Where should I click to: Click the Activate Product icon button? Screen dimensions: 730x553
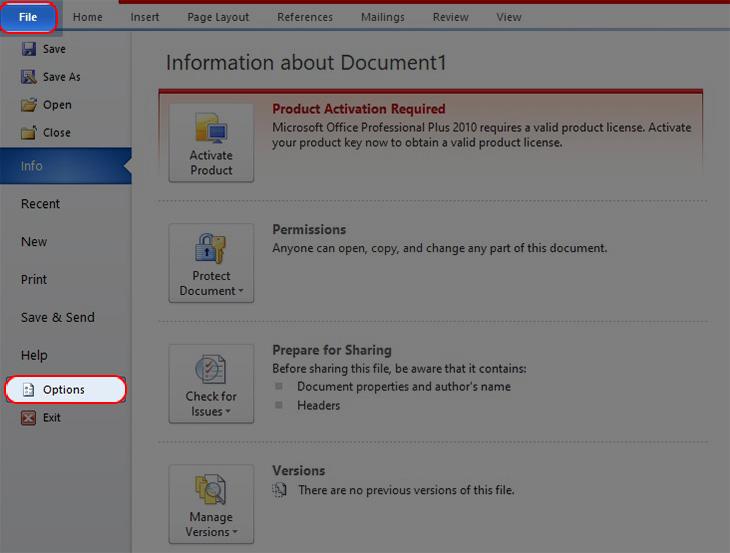(x=211, y=142)
